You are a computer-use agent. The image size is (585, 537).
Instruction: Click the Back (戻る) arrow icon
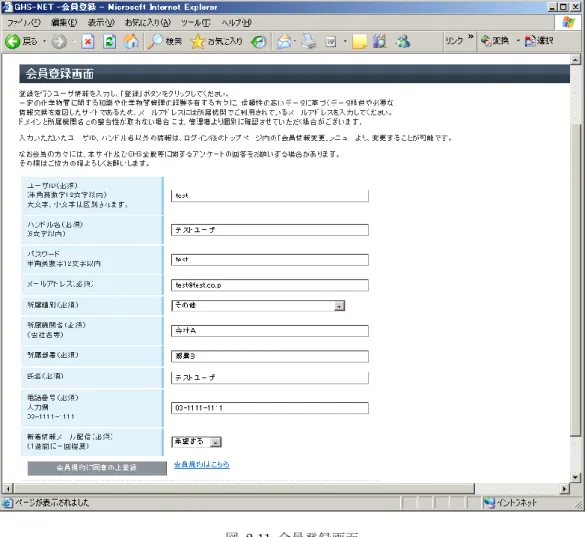(12, 41)
